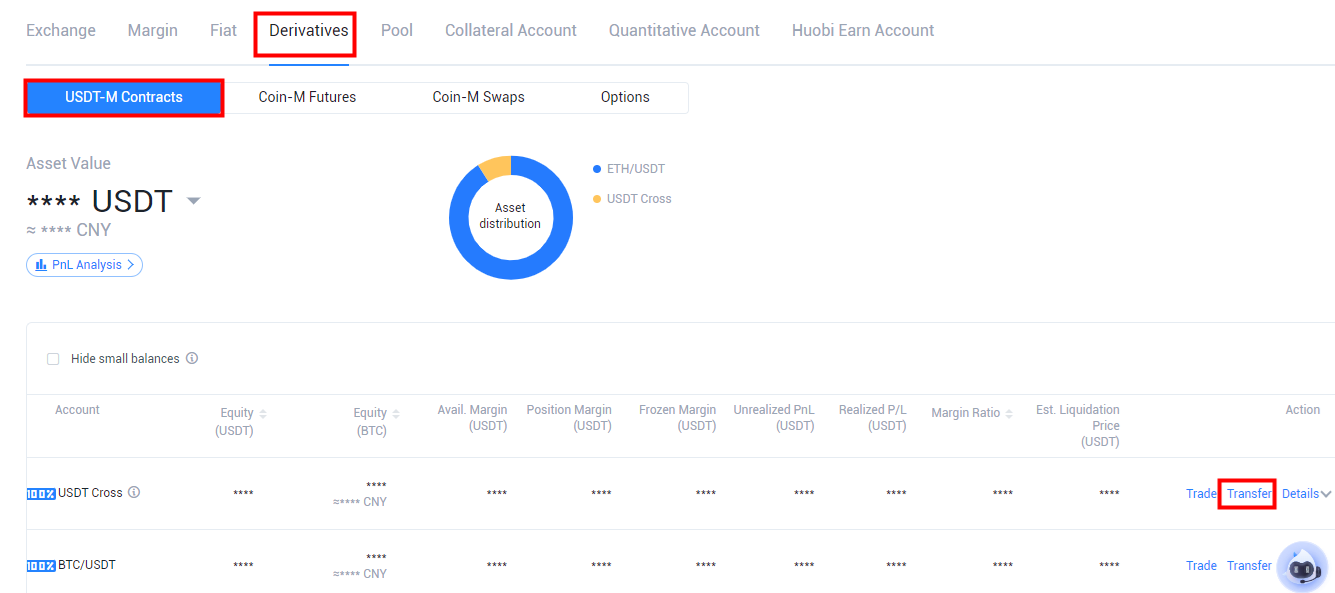1335x593 pixels.
Task: Open the chat assistant robot icon
Action: click(1302, 567)
